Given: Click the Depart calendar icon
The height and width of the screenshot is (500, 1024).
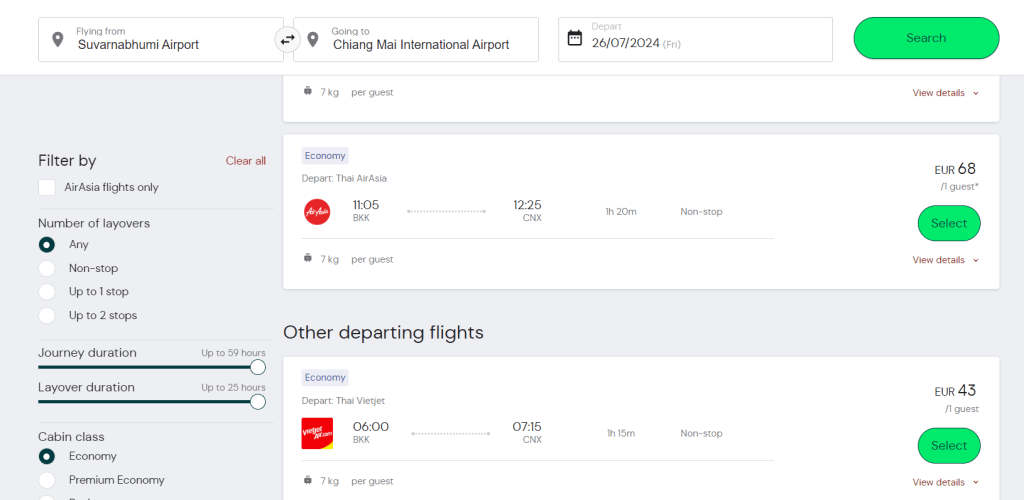Looking at the screenshot, I should tap(574, 38).
